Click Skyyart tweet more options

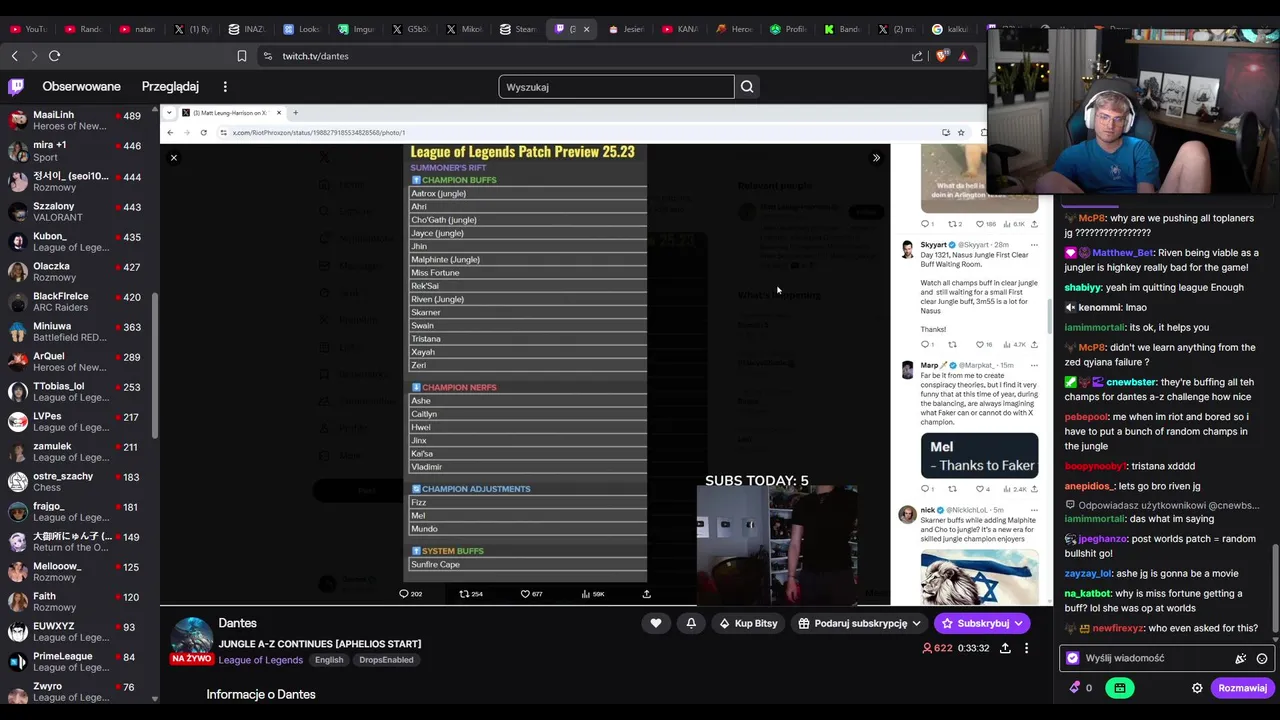tap(1033, 244)
